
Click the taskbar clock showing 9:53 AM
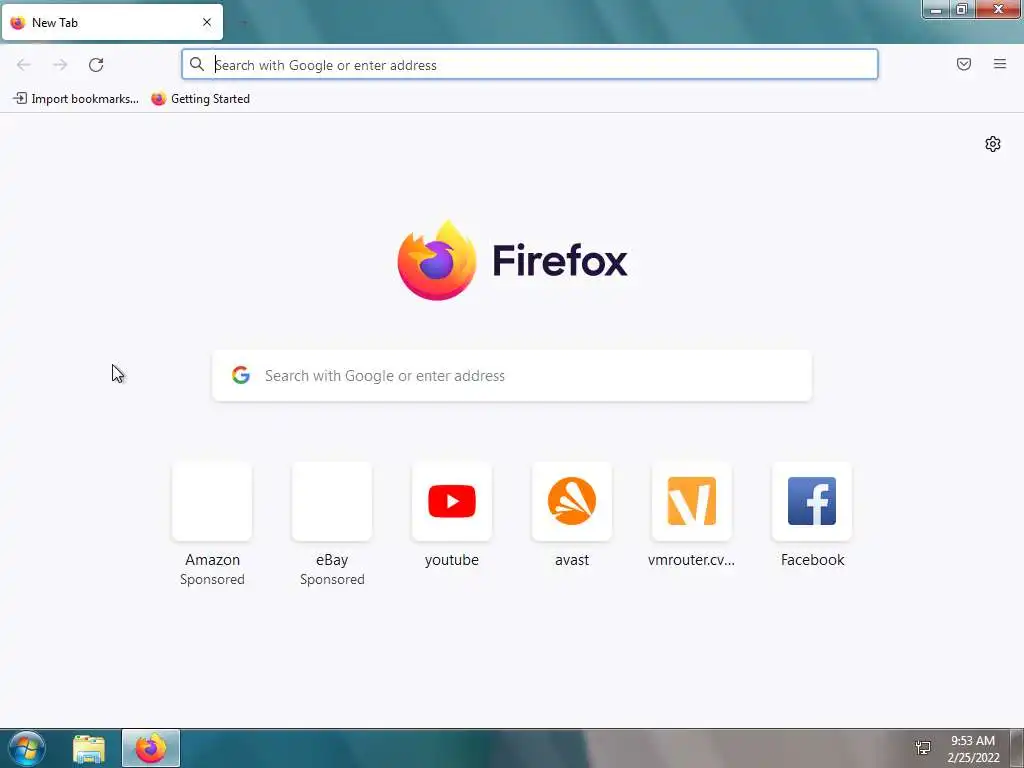(973, 748)
